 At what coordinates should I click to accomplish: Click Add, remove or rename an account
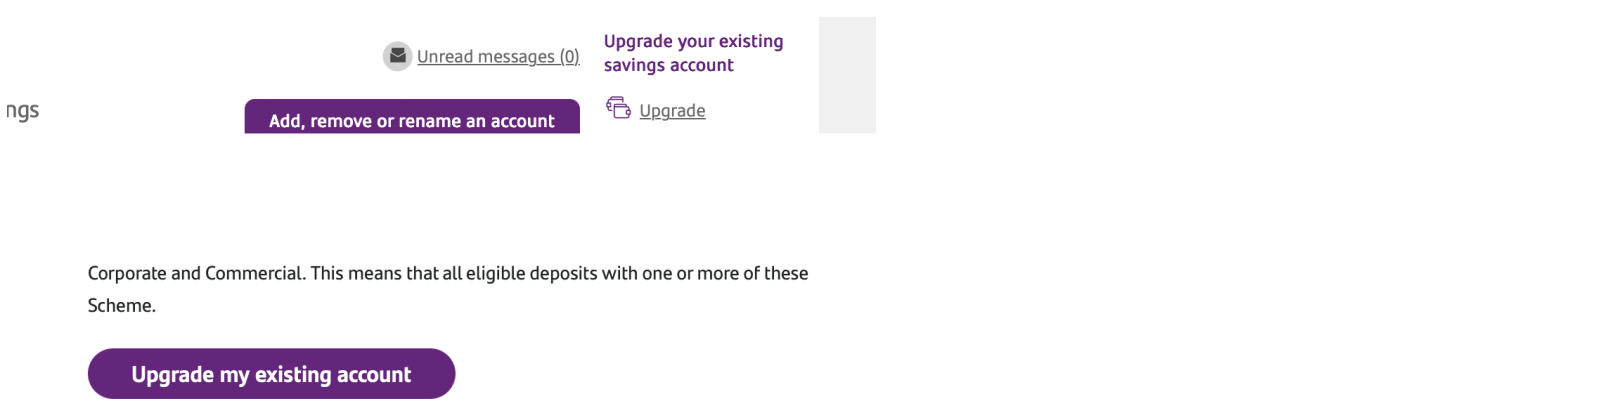[412, 117]
